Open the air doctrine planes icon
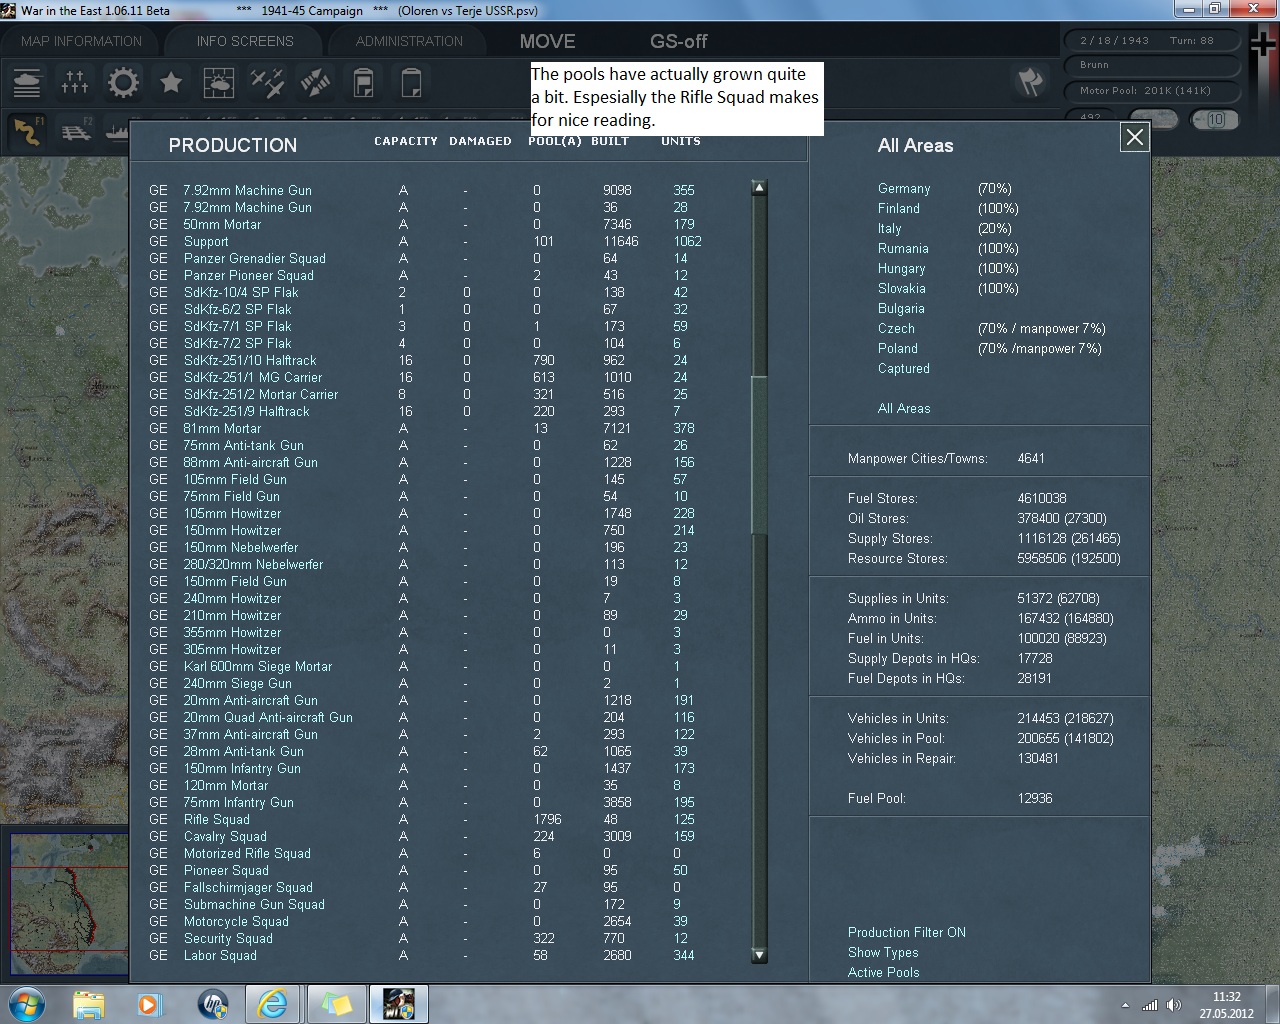This screenshot has width=1280, height=1024. tap(267, 82)
